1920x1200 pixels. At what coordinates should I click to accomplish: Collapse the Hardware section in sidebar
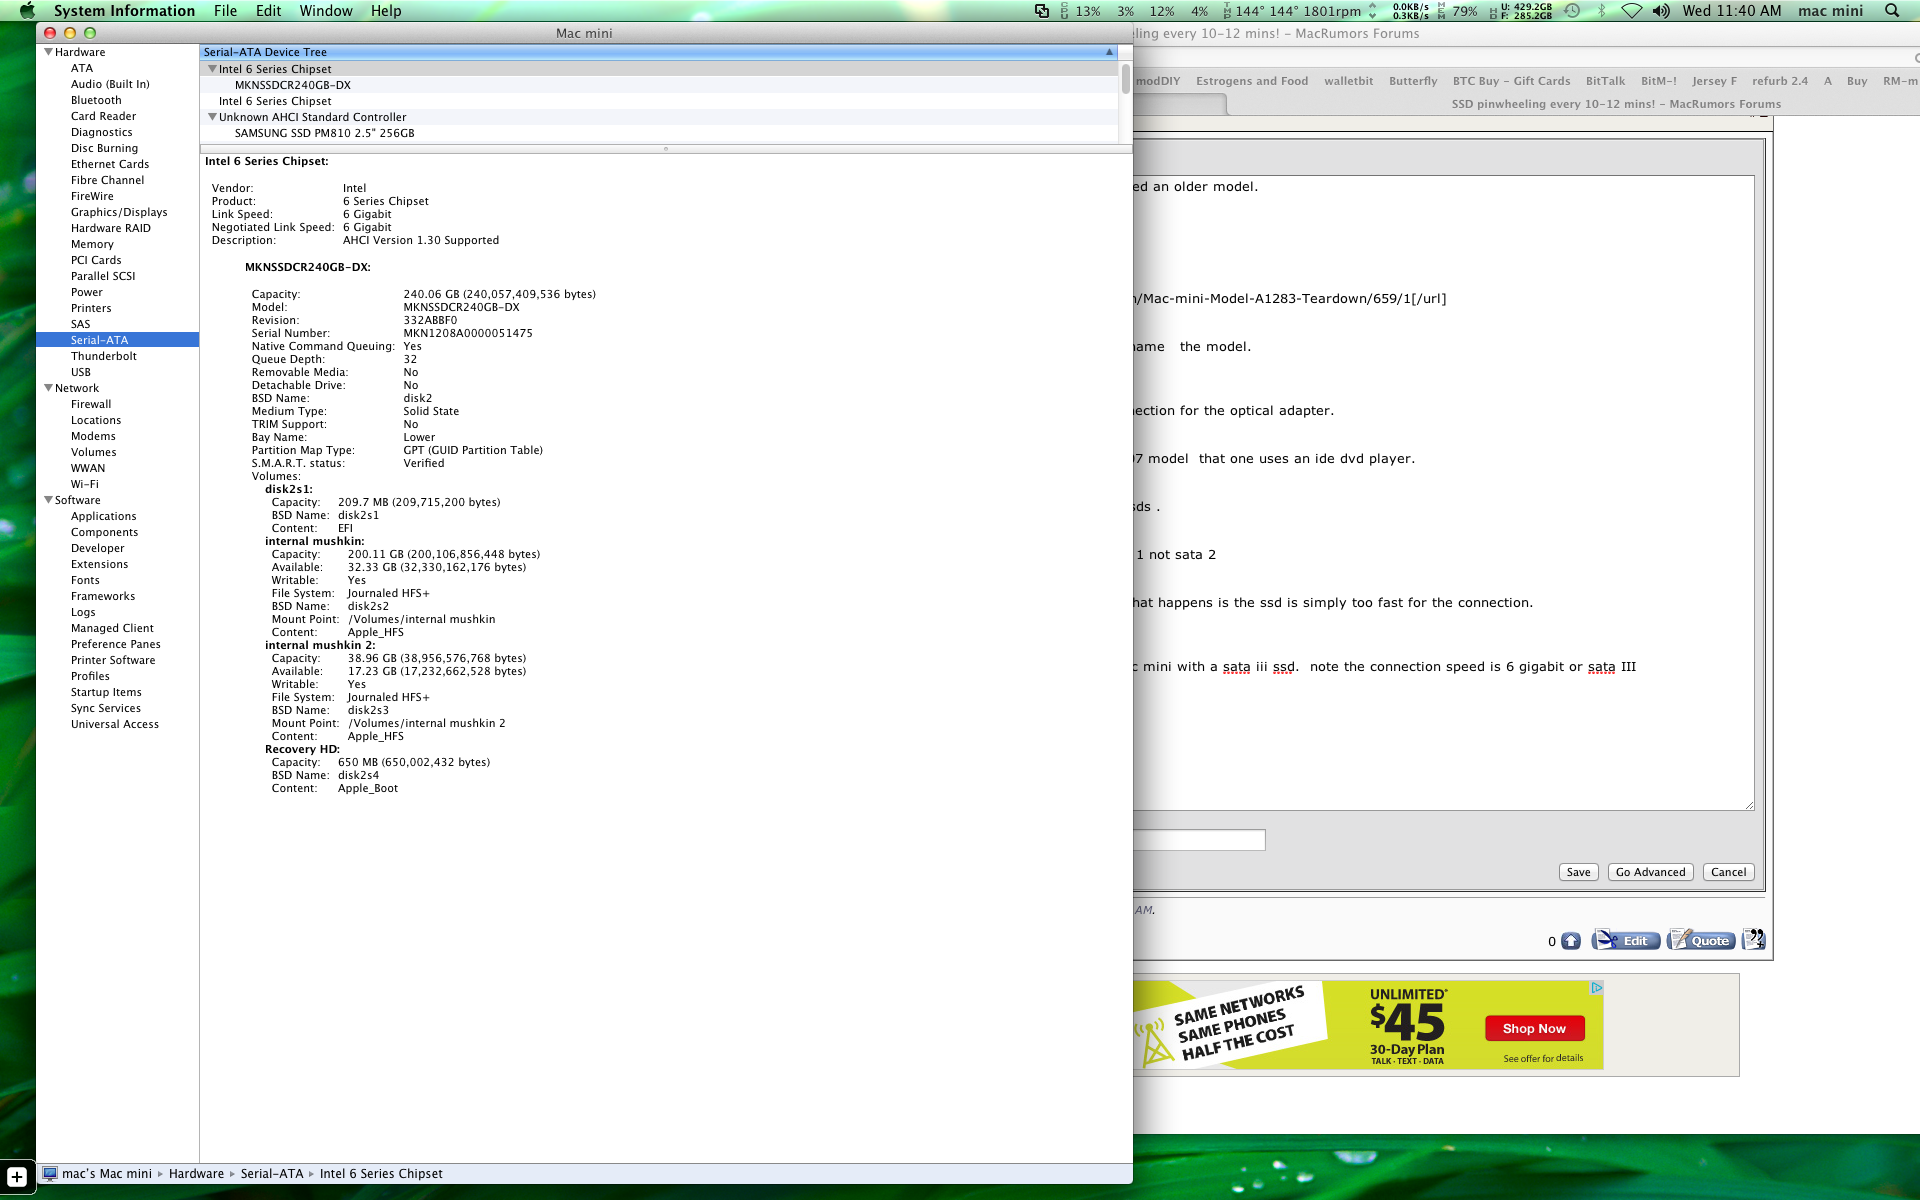(x=48, y=52)
